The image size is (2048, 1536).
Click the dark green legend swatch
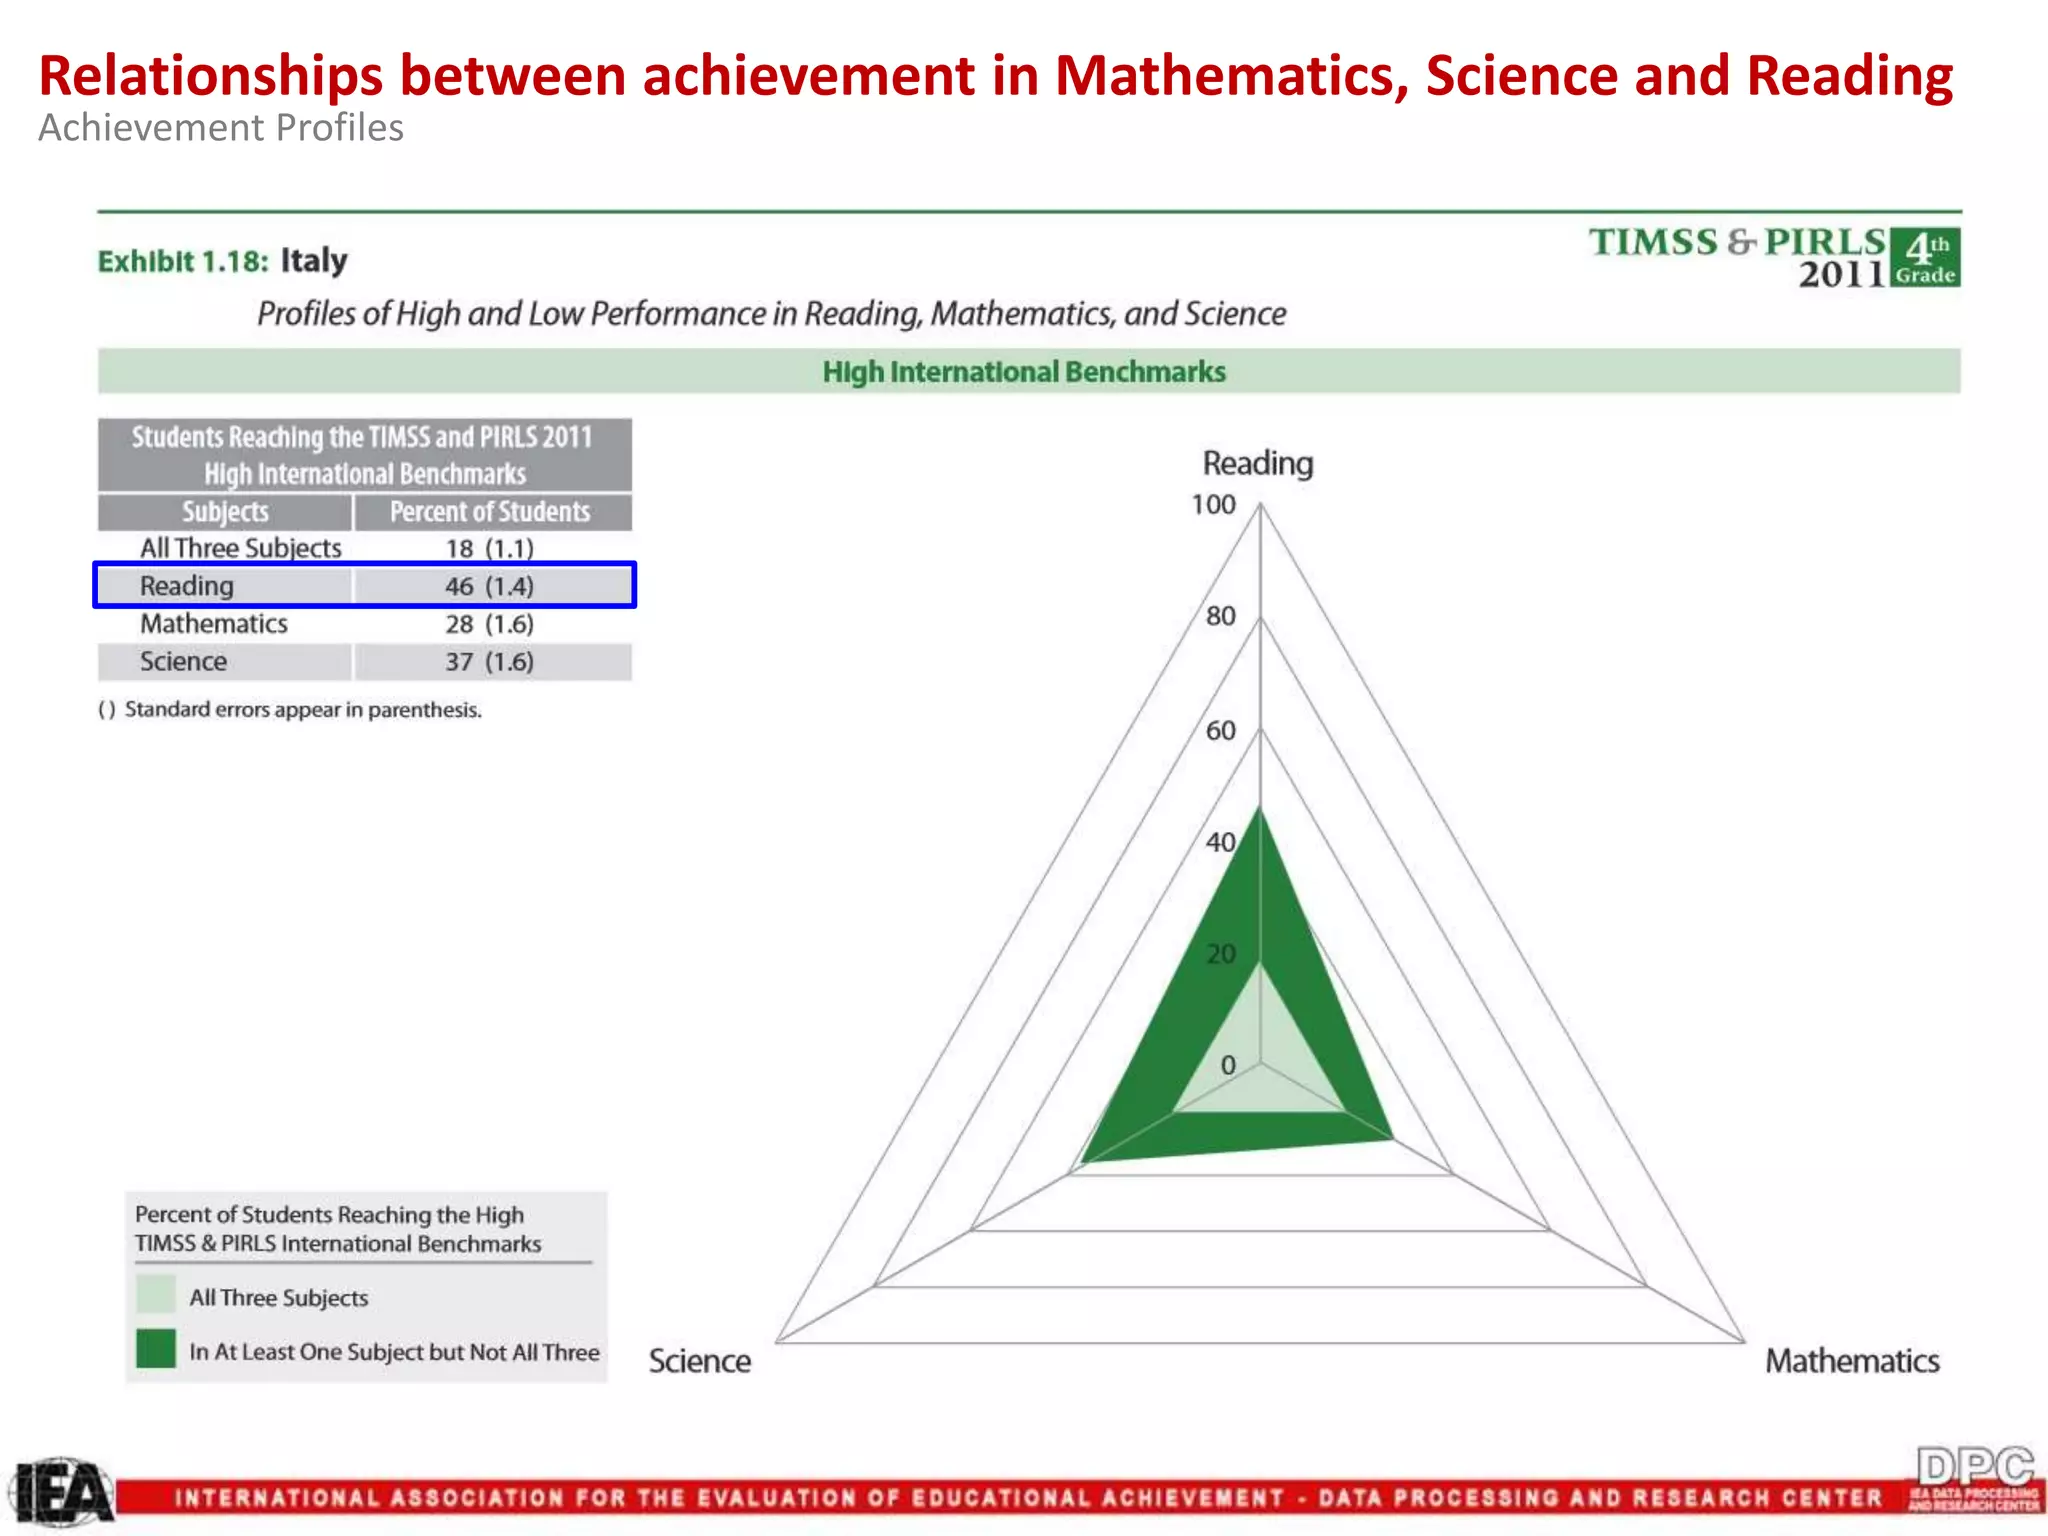click(156, 1348)
